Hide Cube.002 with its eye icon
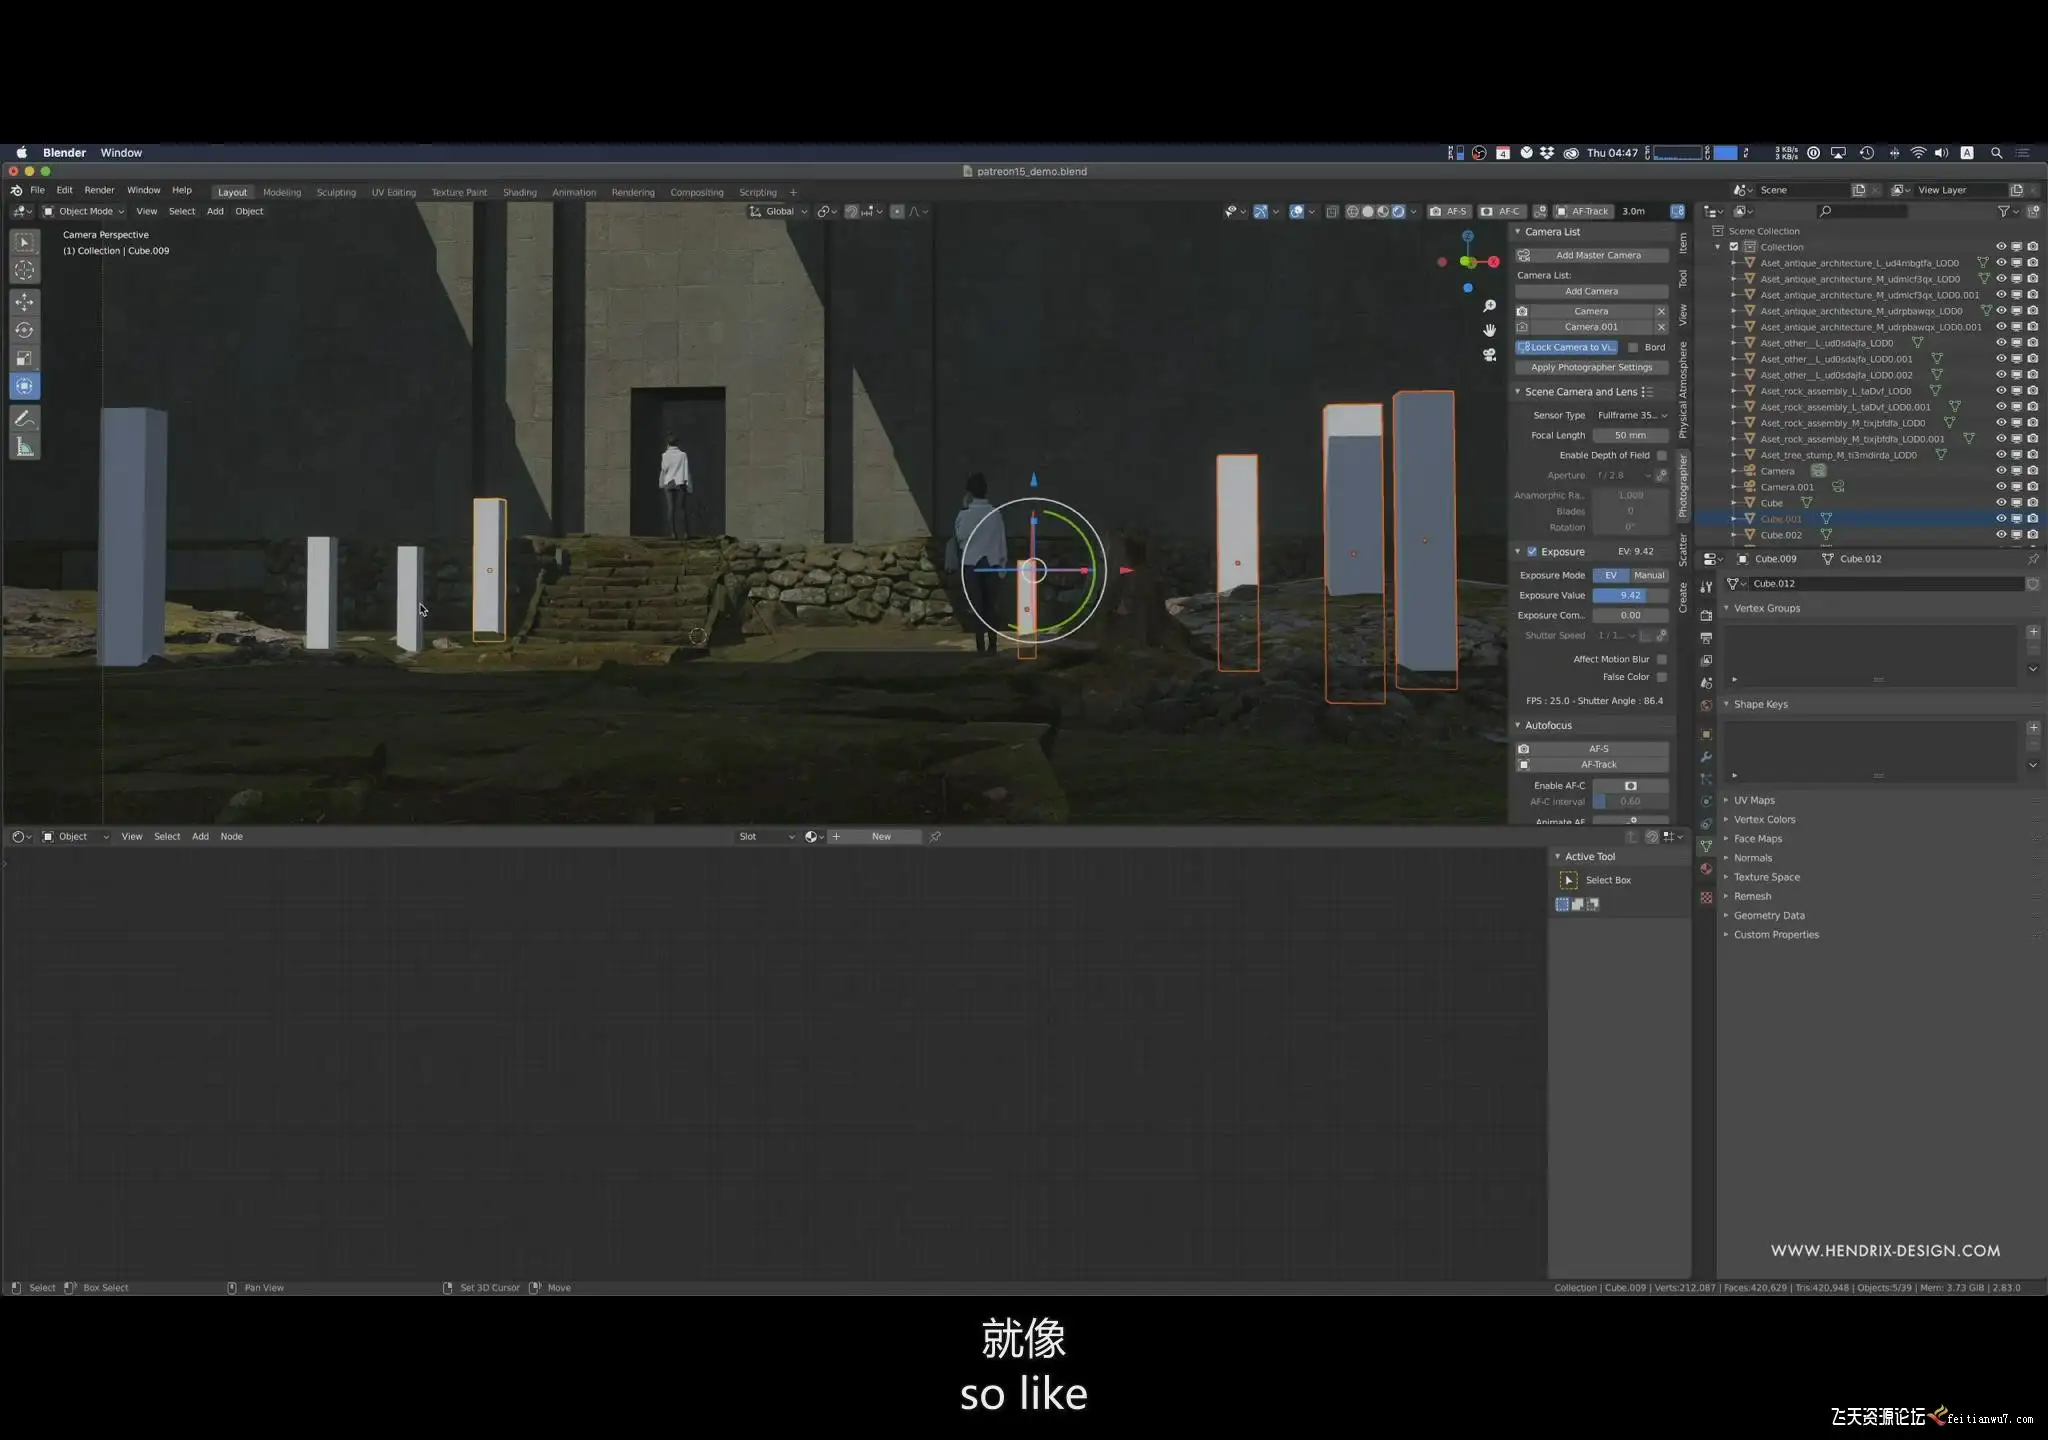 click(x=2001, y=535)
